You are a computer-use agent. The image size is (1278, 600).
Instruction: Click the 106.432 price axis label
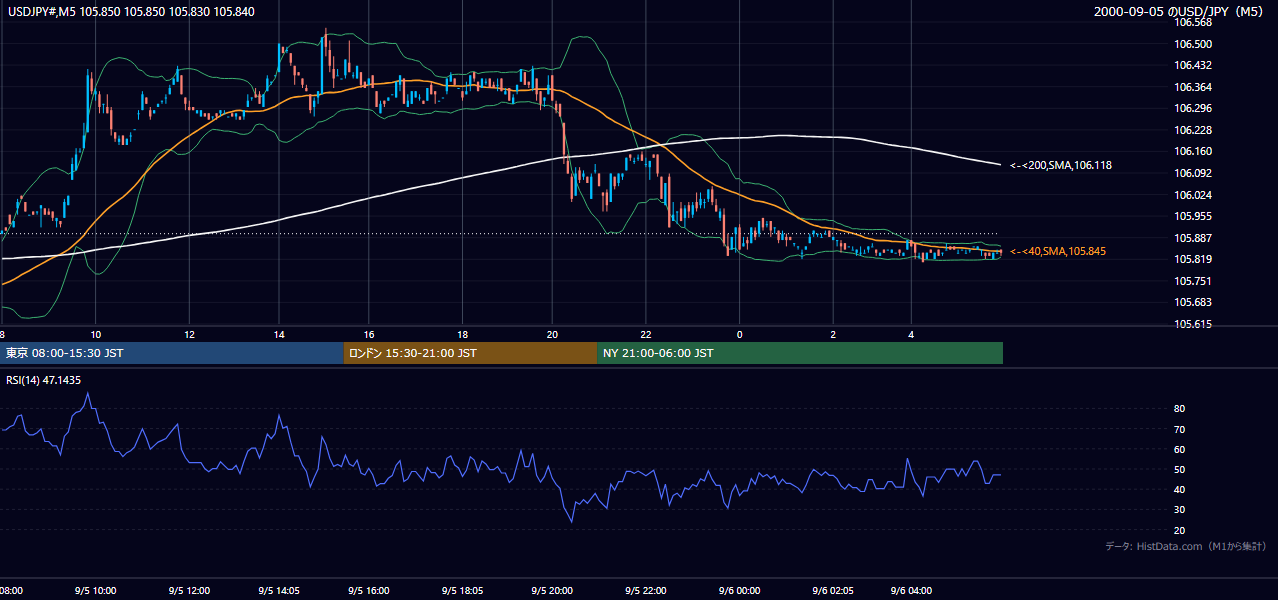click(1193, 65)
